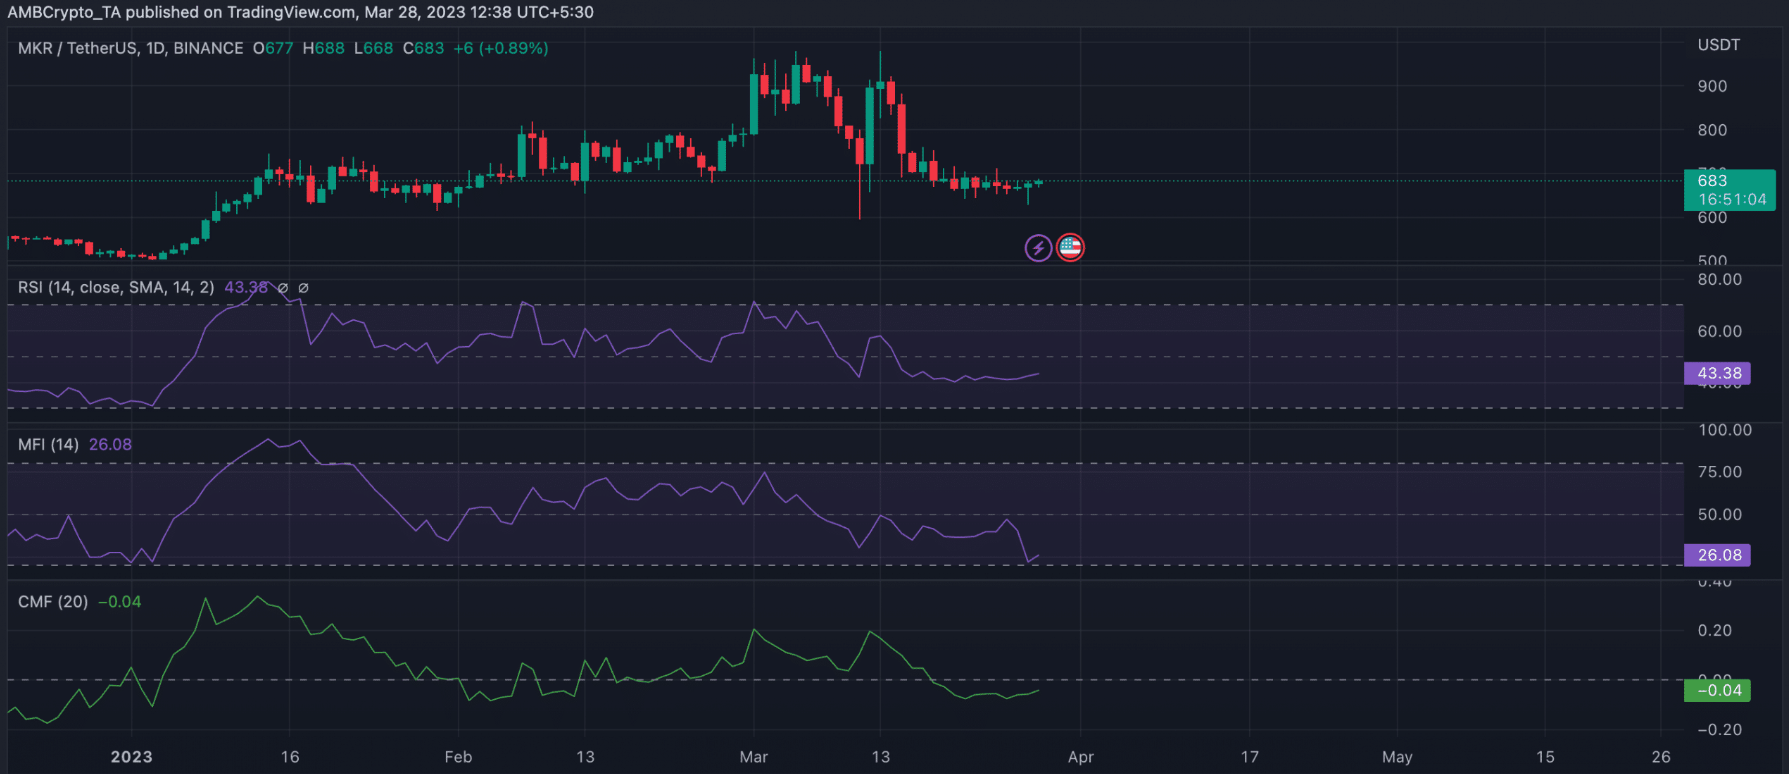Click the 900 level on the price axis
The height and width of the screenshot is (774, 1789).
pos(1712,86)
